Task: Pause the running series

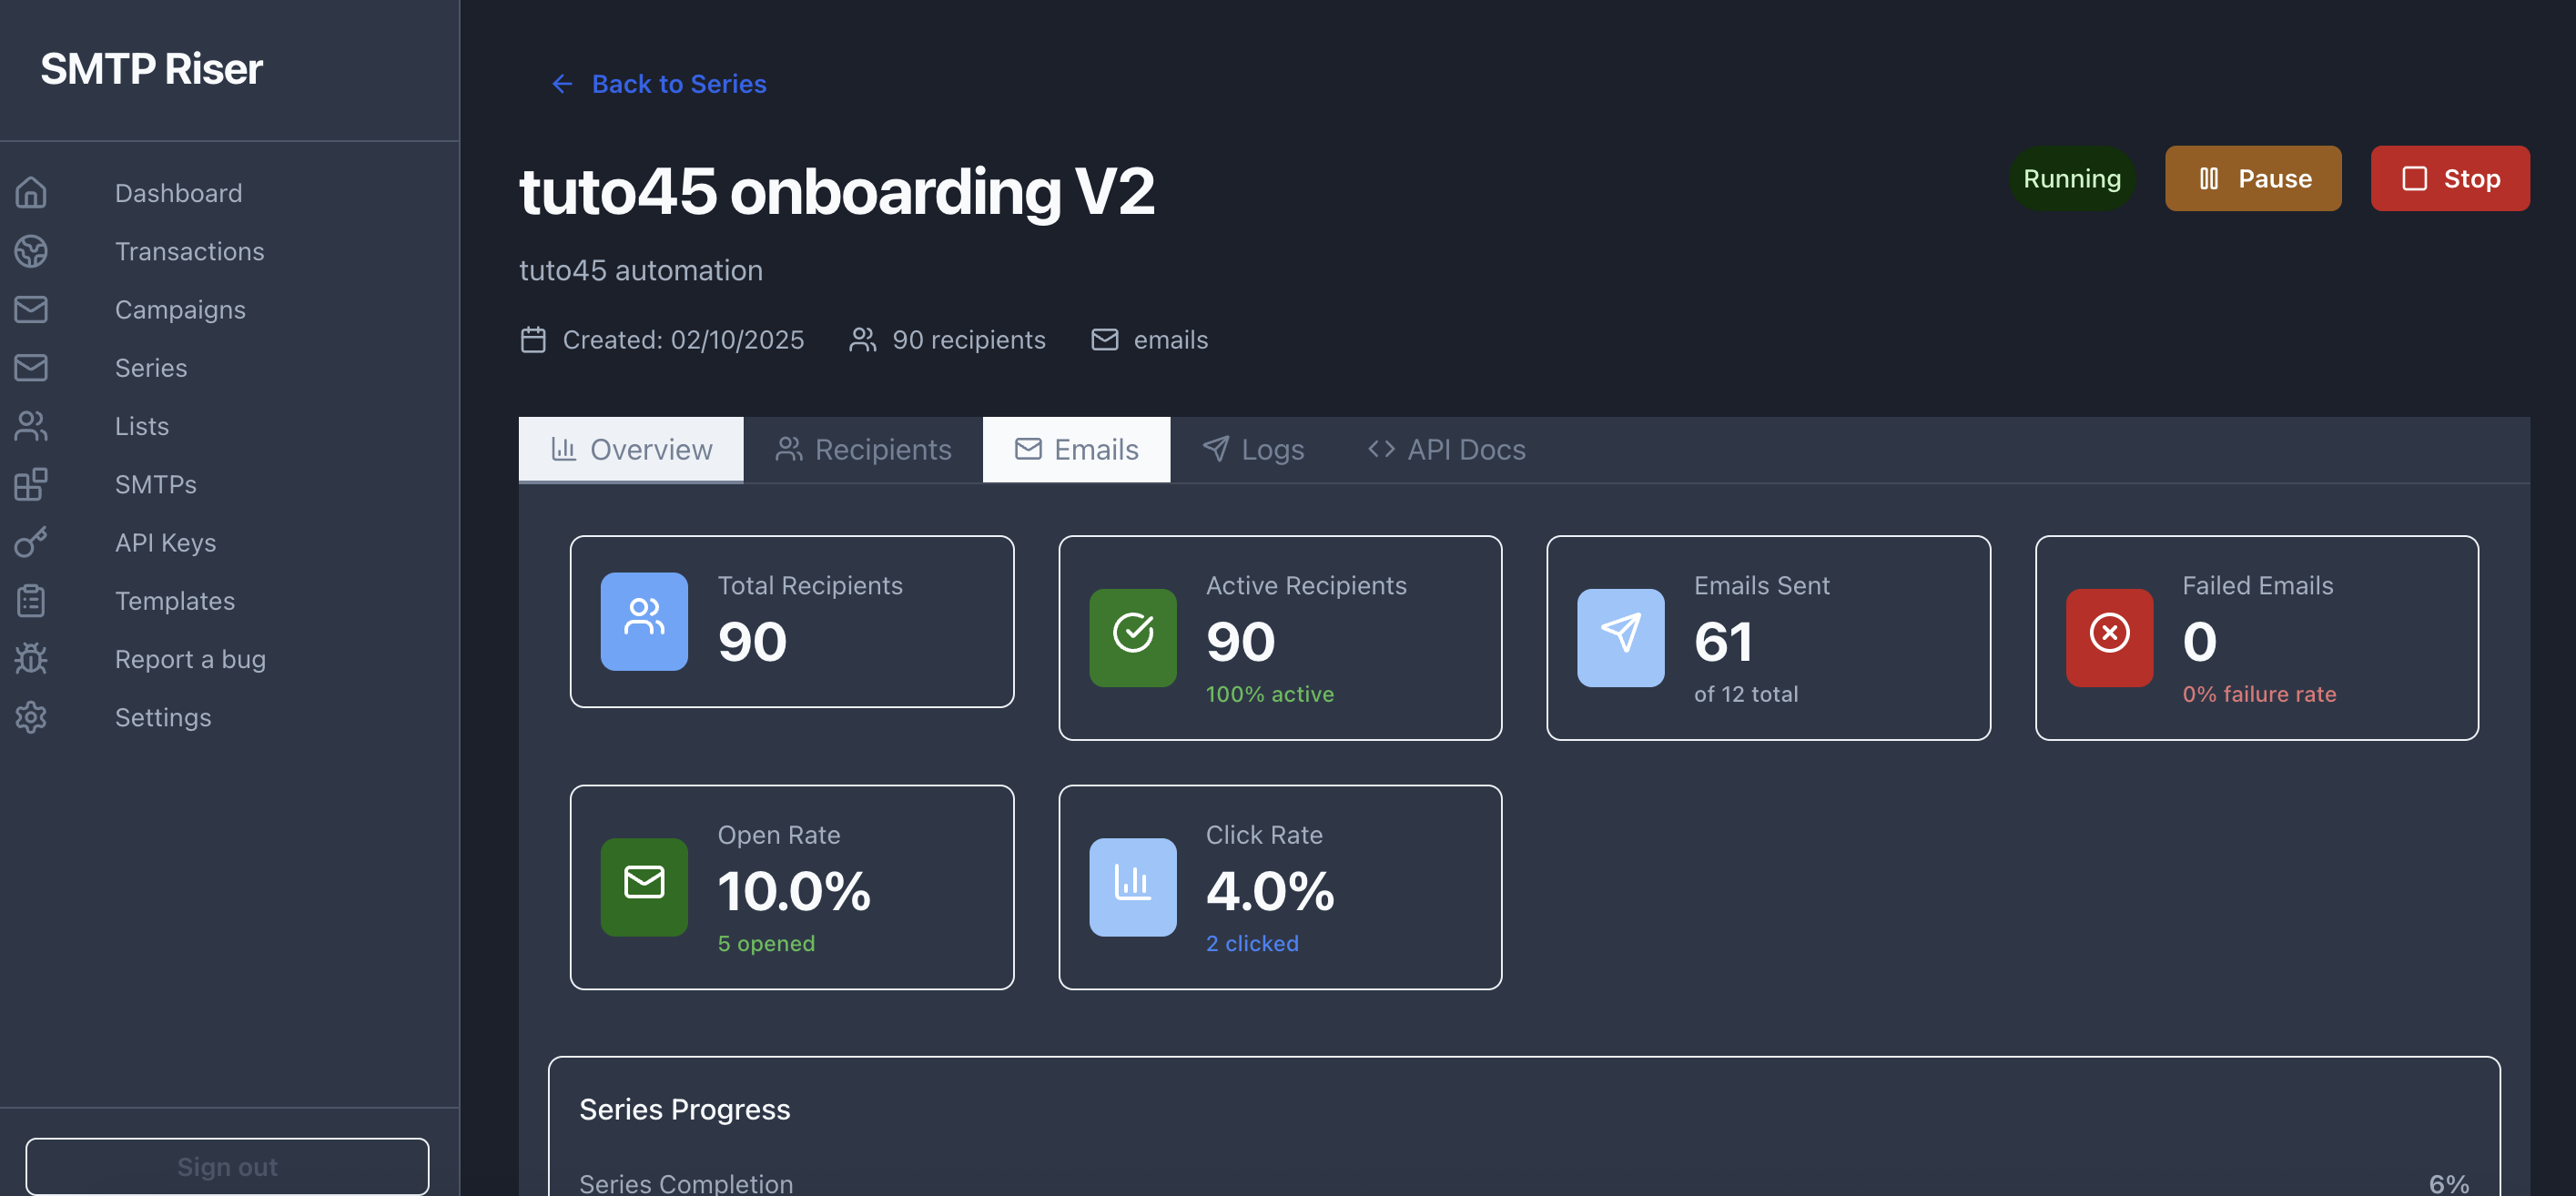Action: (2252, 179)
